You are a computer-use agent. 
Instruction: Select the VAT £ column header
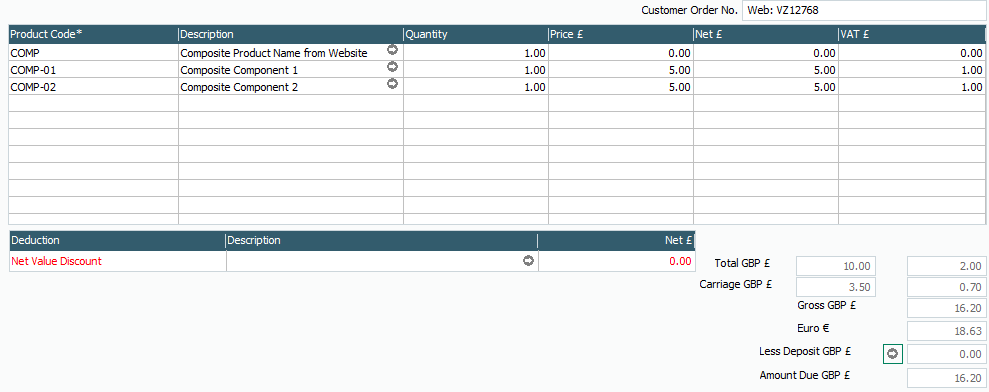912,34
